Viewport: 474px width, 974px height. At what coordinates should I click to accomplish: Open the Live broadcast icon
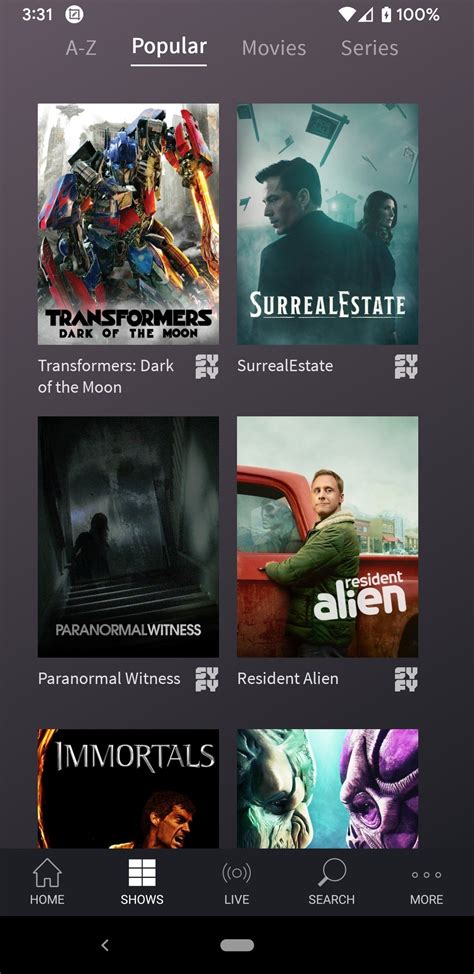pyautogui.click(x=237, y=873)
